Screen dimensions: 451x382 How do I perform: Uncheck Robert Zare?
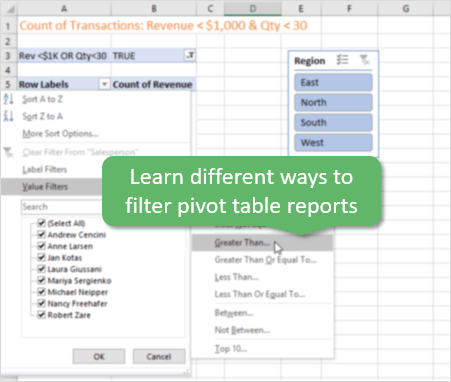click(x=41, y=315)
